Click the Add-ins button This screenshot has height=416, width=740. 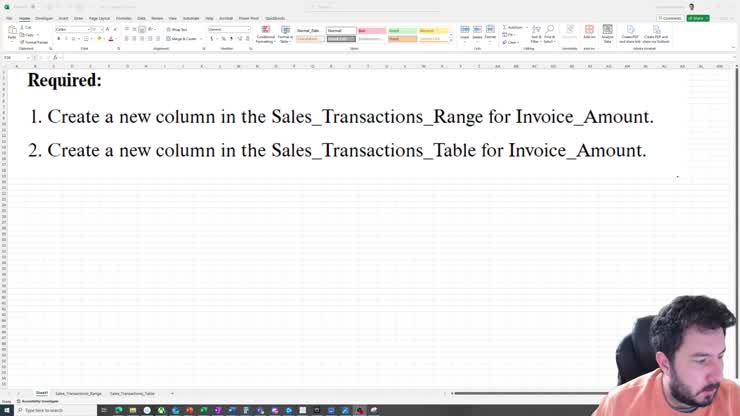tap(589, 32)
